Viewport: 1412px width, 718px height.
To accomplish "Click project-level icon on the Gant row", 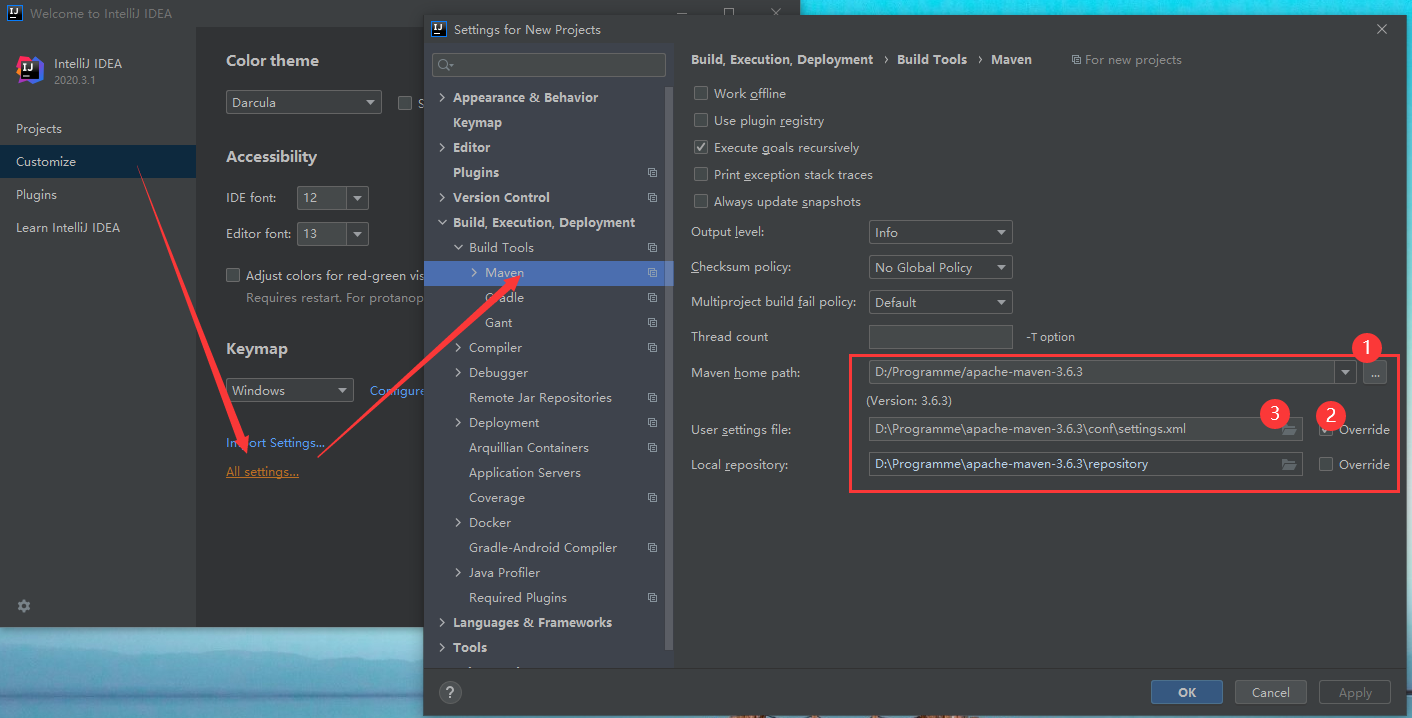I will (652, 323).
